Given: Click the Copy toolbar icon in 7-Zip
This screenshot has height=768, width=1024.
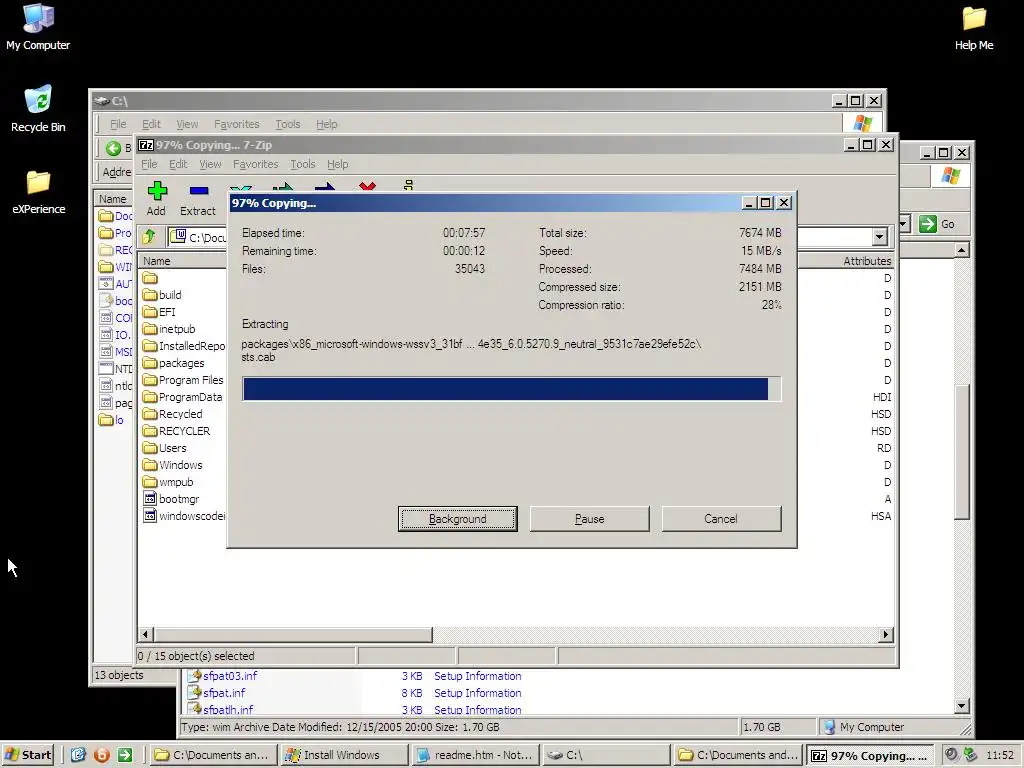Looking at the screenshot, I should [x=283, y=187].
